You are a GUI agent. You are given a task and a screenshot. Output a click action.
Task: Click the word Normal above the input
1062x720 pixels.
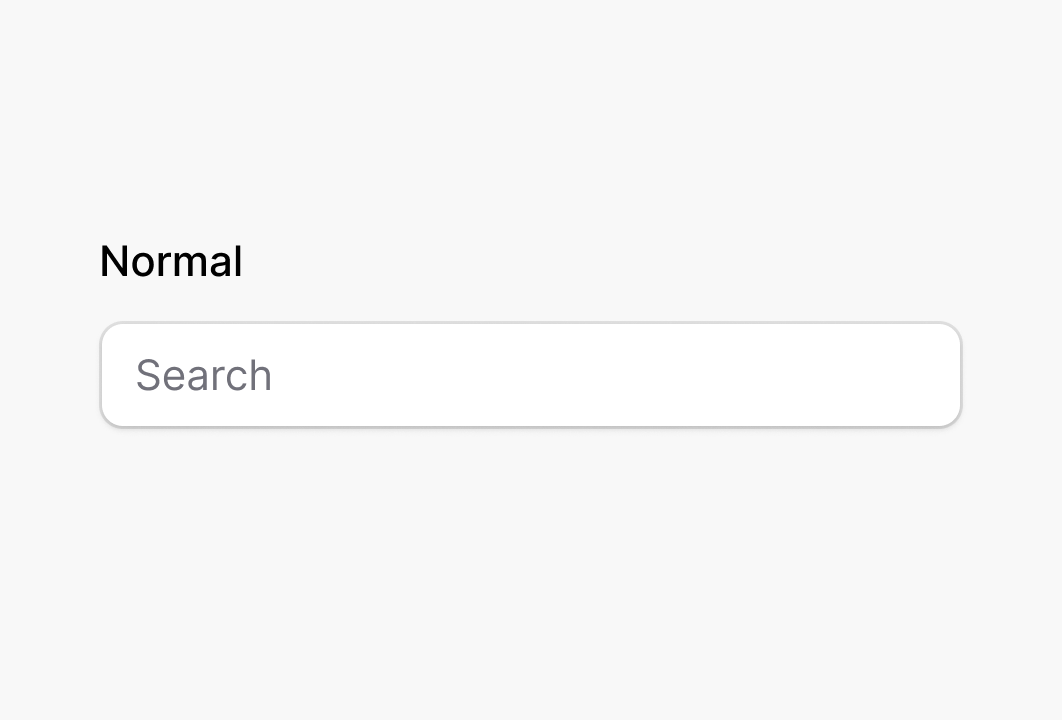tap(171, 262)
